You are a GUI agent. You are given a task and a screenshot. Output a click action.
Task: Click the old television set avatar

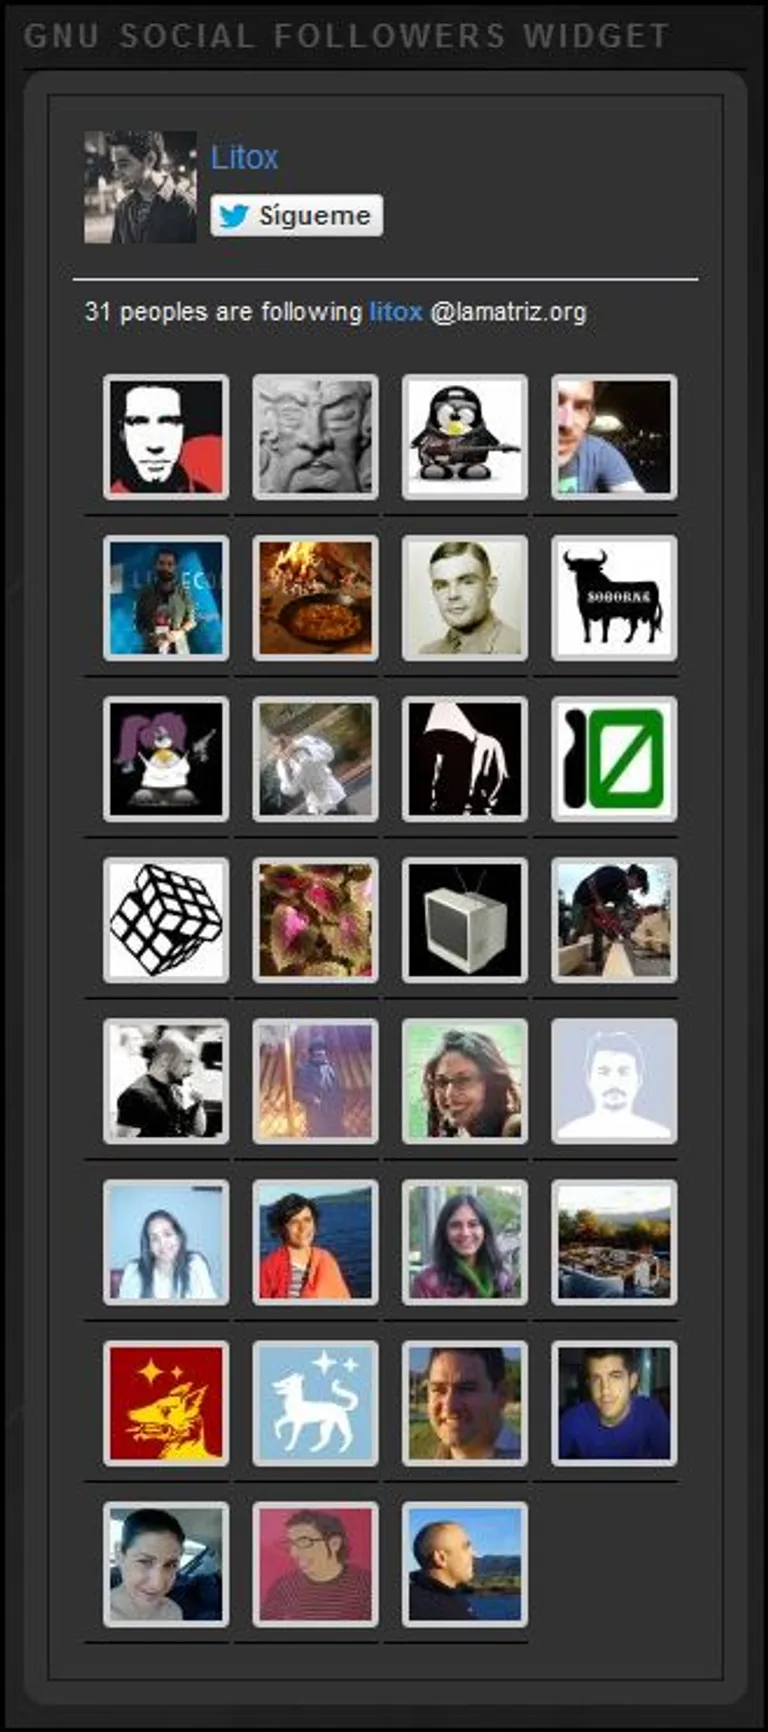[x=465, y=920]
